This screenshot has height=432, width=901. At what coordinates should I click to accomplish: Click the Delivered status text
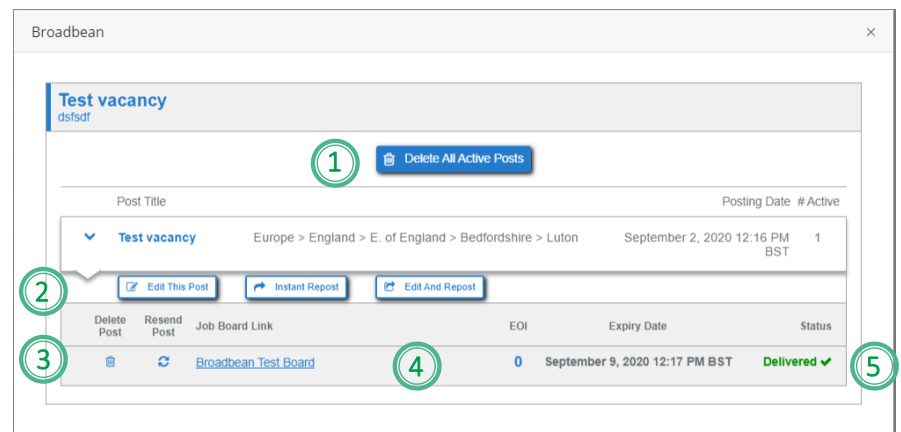pyautogui.click(x=790, y=361)
